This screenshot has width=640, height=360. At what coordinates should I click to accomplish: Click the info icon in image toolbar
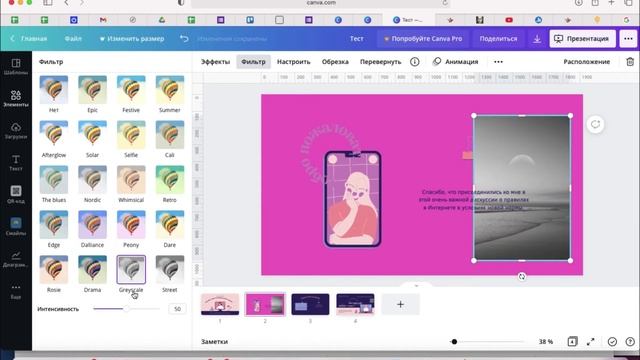(x=414, y=62)
